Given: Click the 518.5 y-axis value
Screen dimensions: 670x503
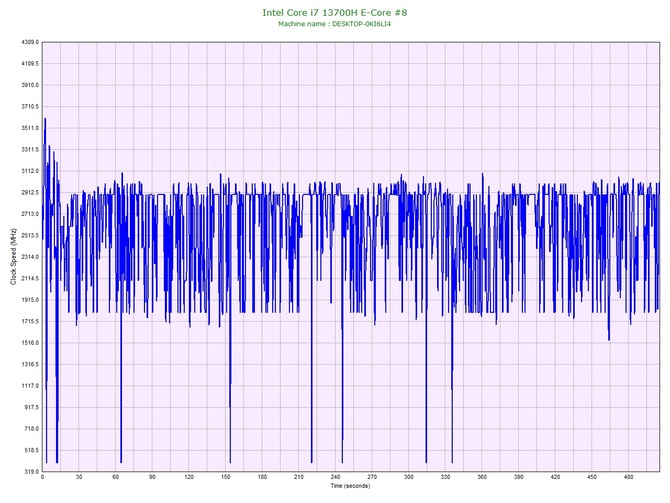Looking at the screenshot, I should tap(31, 450).
